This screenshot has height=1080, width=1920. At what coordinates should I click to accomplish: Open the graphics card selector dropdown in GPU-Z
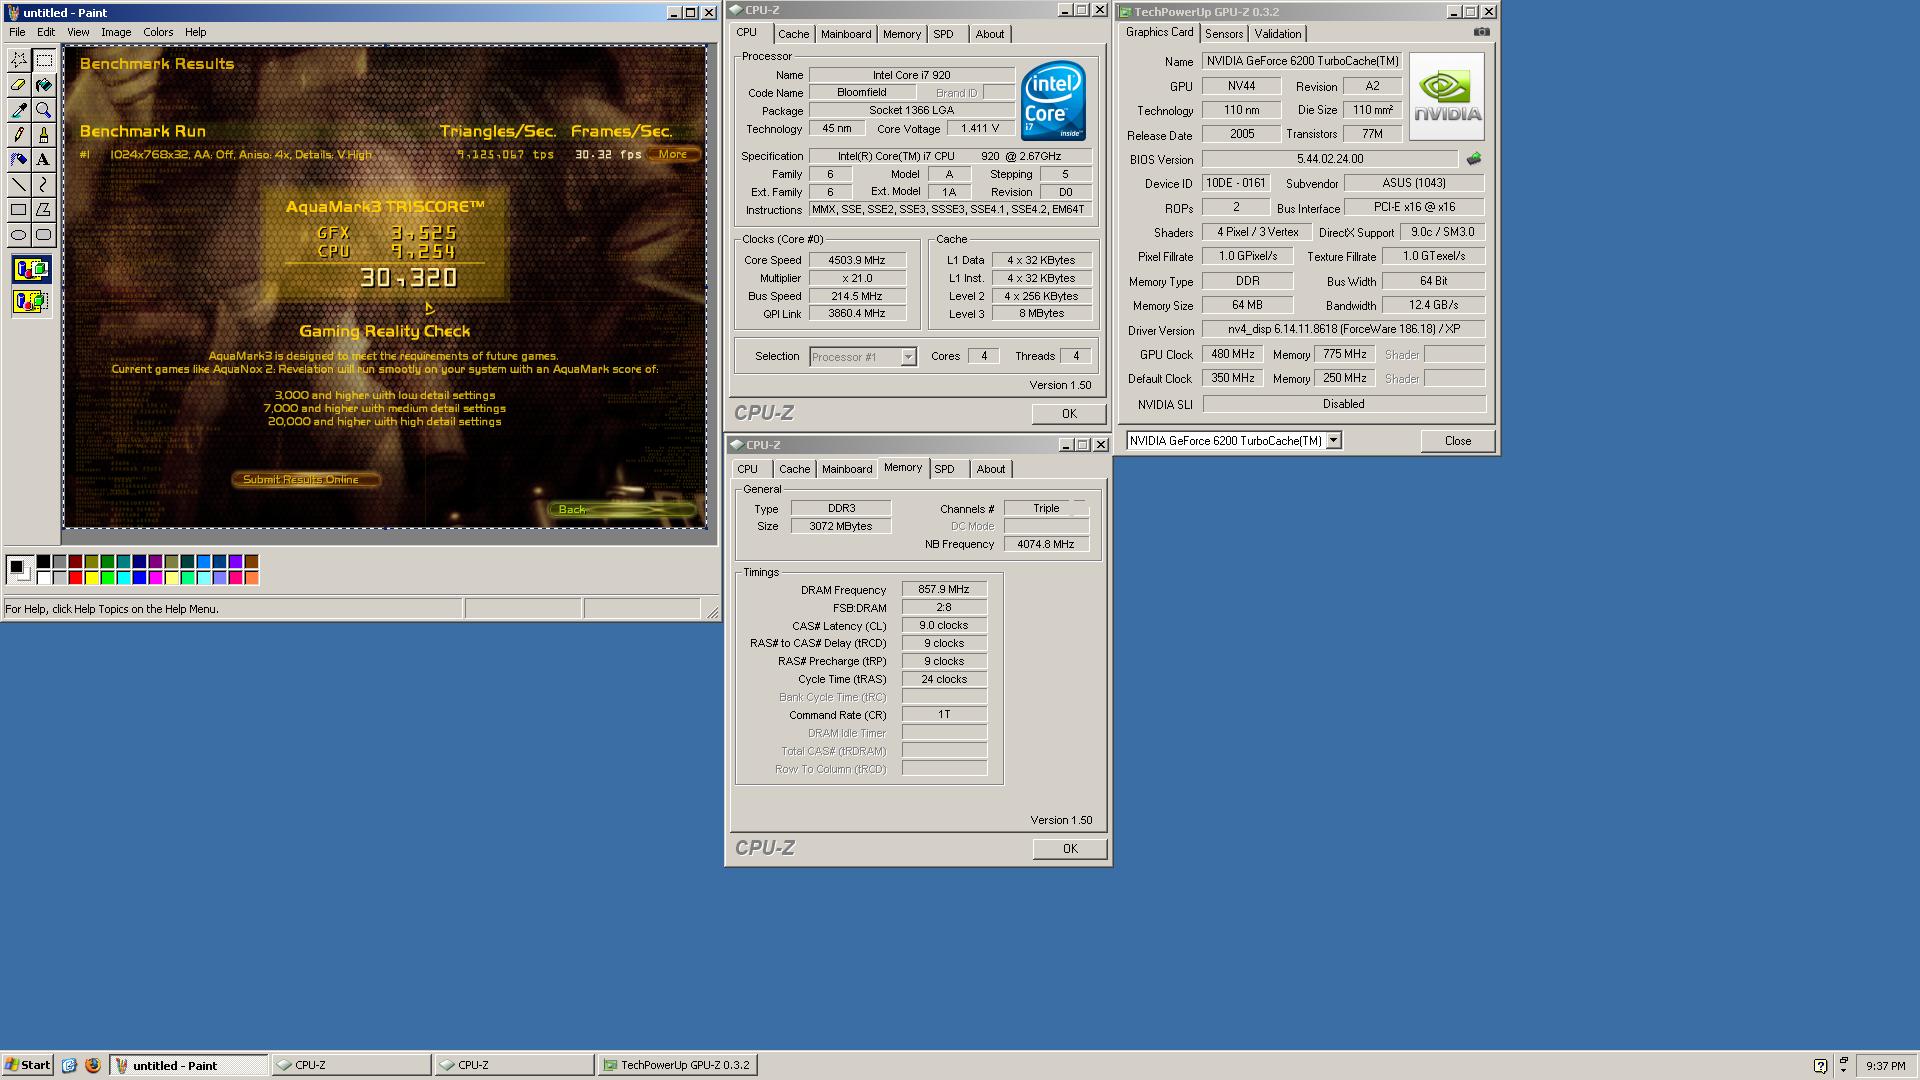(1333, 441)
